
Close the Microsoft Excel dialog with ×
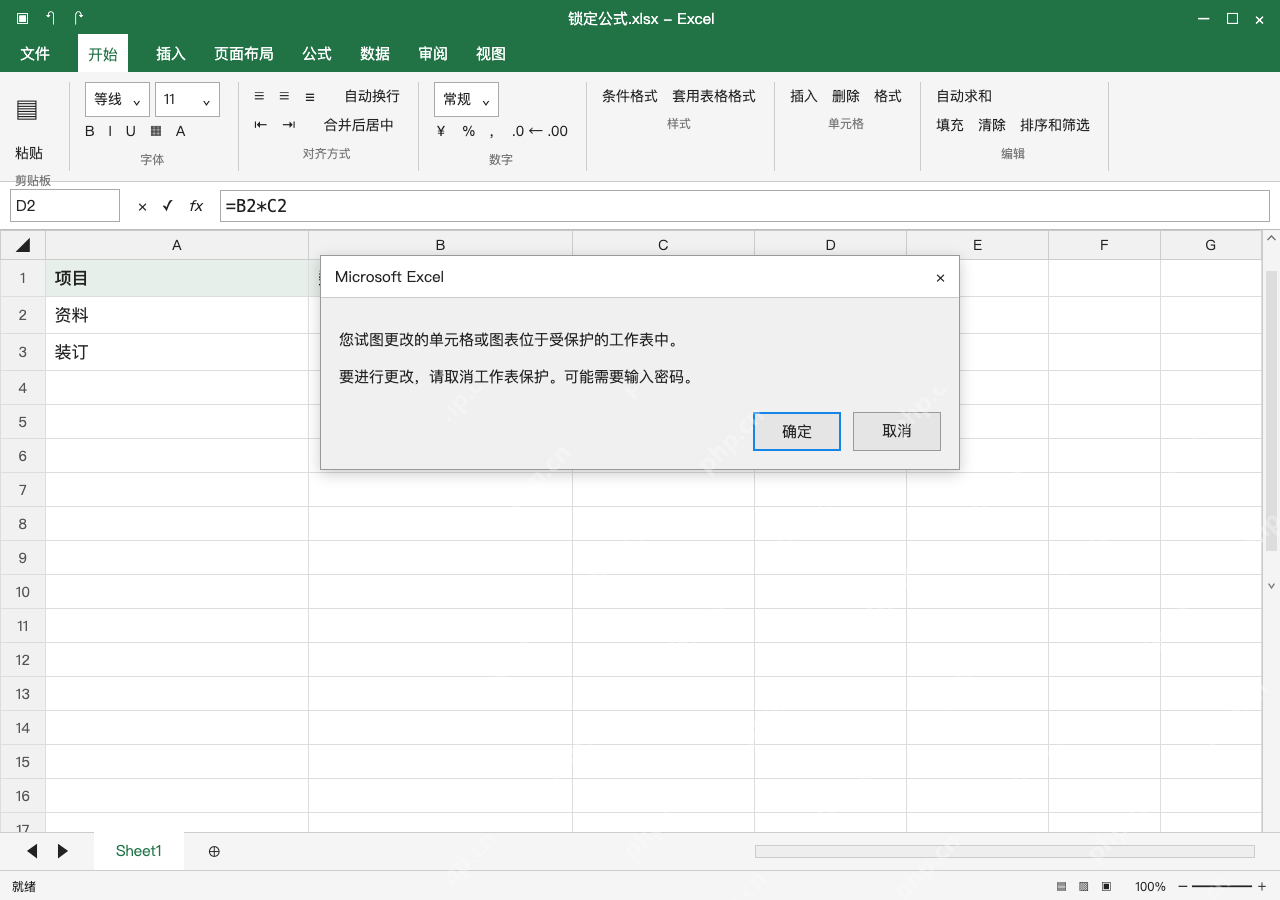(940, 278)
